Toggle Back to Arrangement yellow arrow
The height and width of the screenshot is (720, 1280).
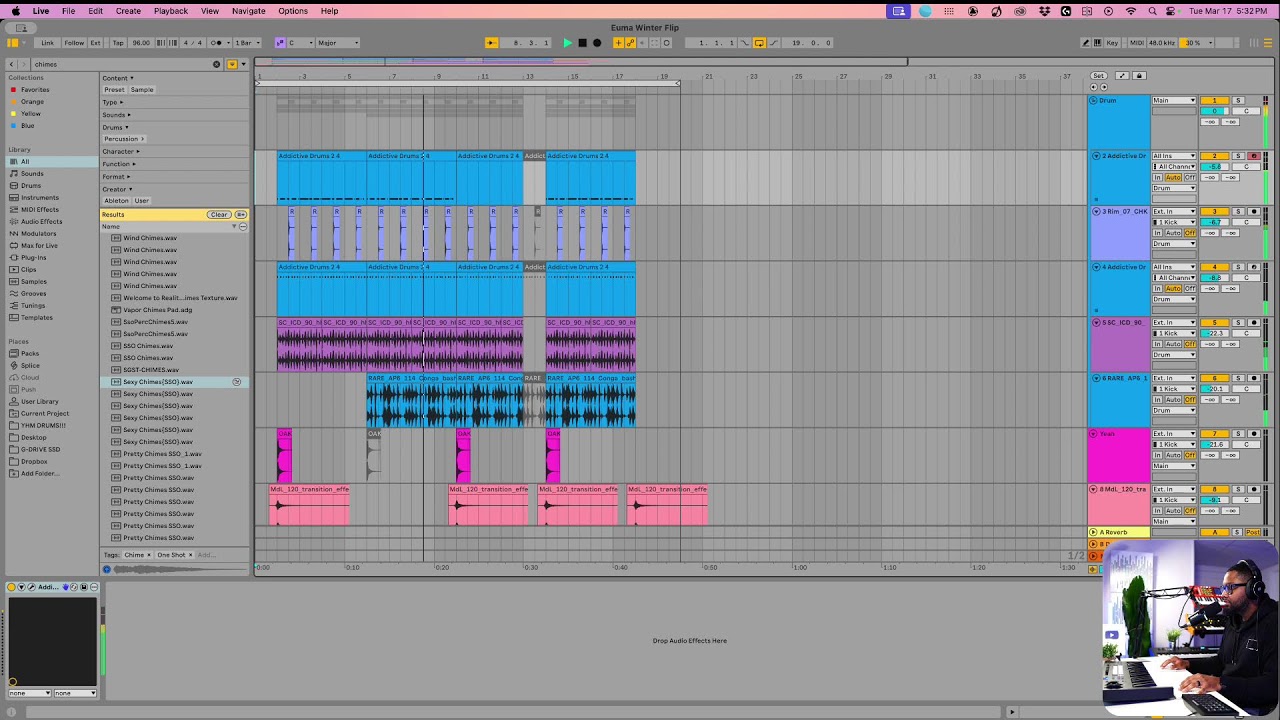(x=491, y=43)
